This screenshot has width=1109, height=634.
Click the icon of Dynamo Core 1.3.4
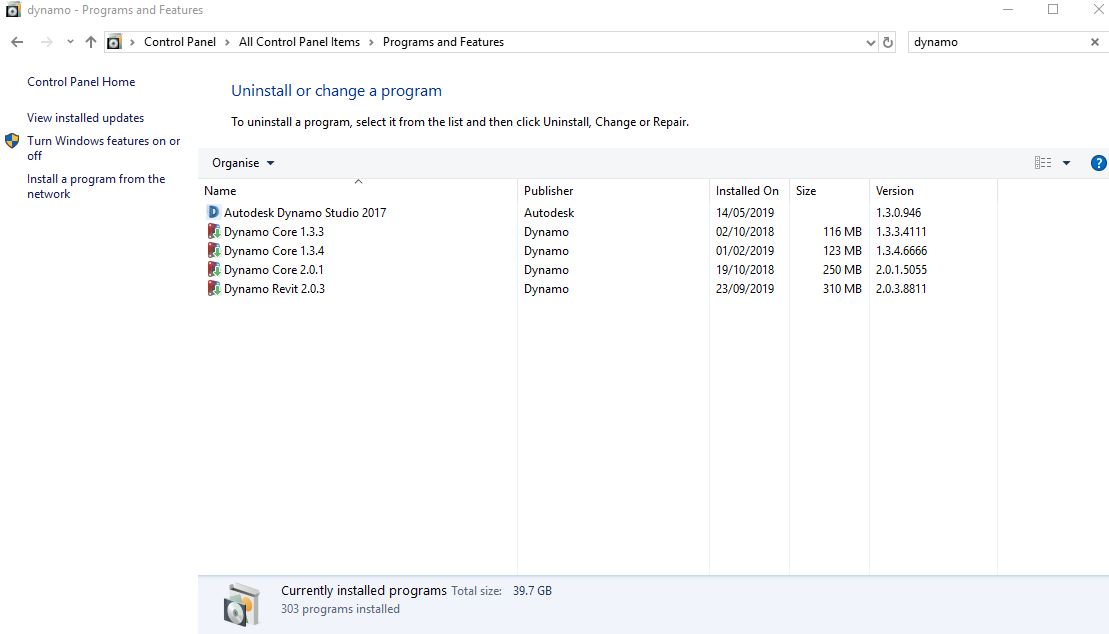(213, 250)
